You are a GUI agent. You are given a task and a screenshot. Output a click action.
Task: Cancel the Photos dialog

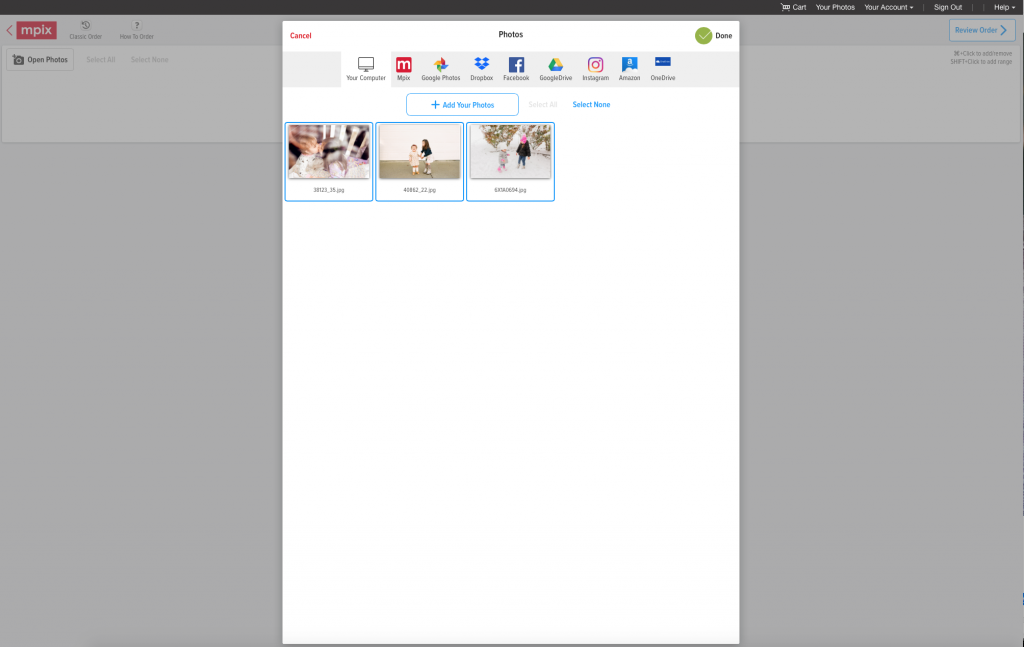(x=300, y=36)
